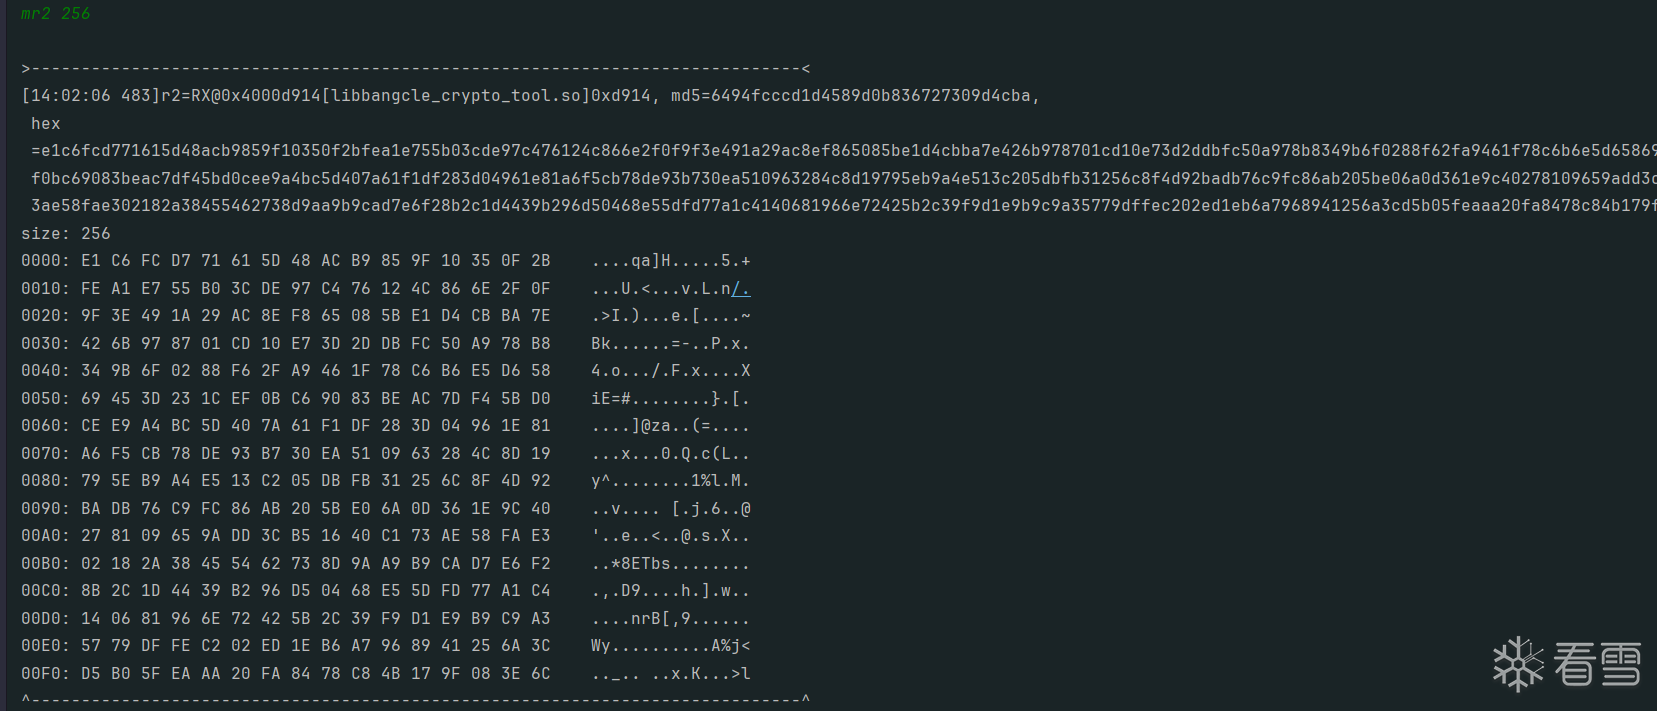Screen dimensions: 1657x711
Task: Select the "0000:" offset label
Action: point(46,261)
